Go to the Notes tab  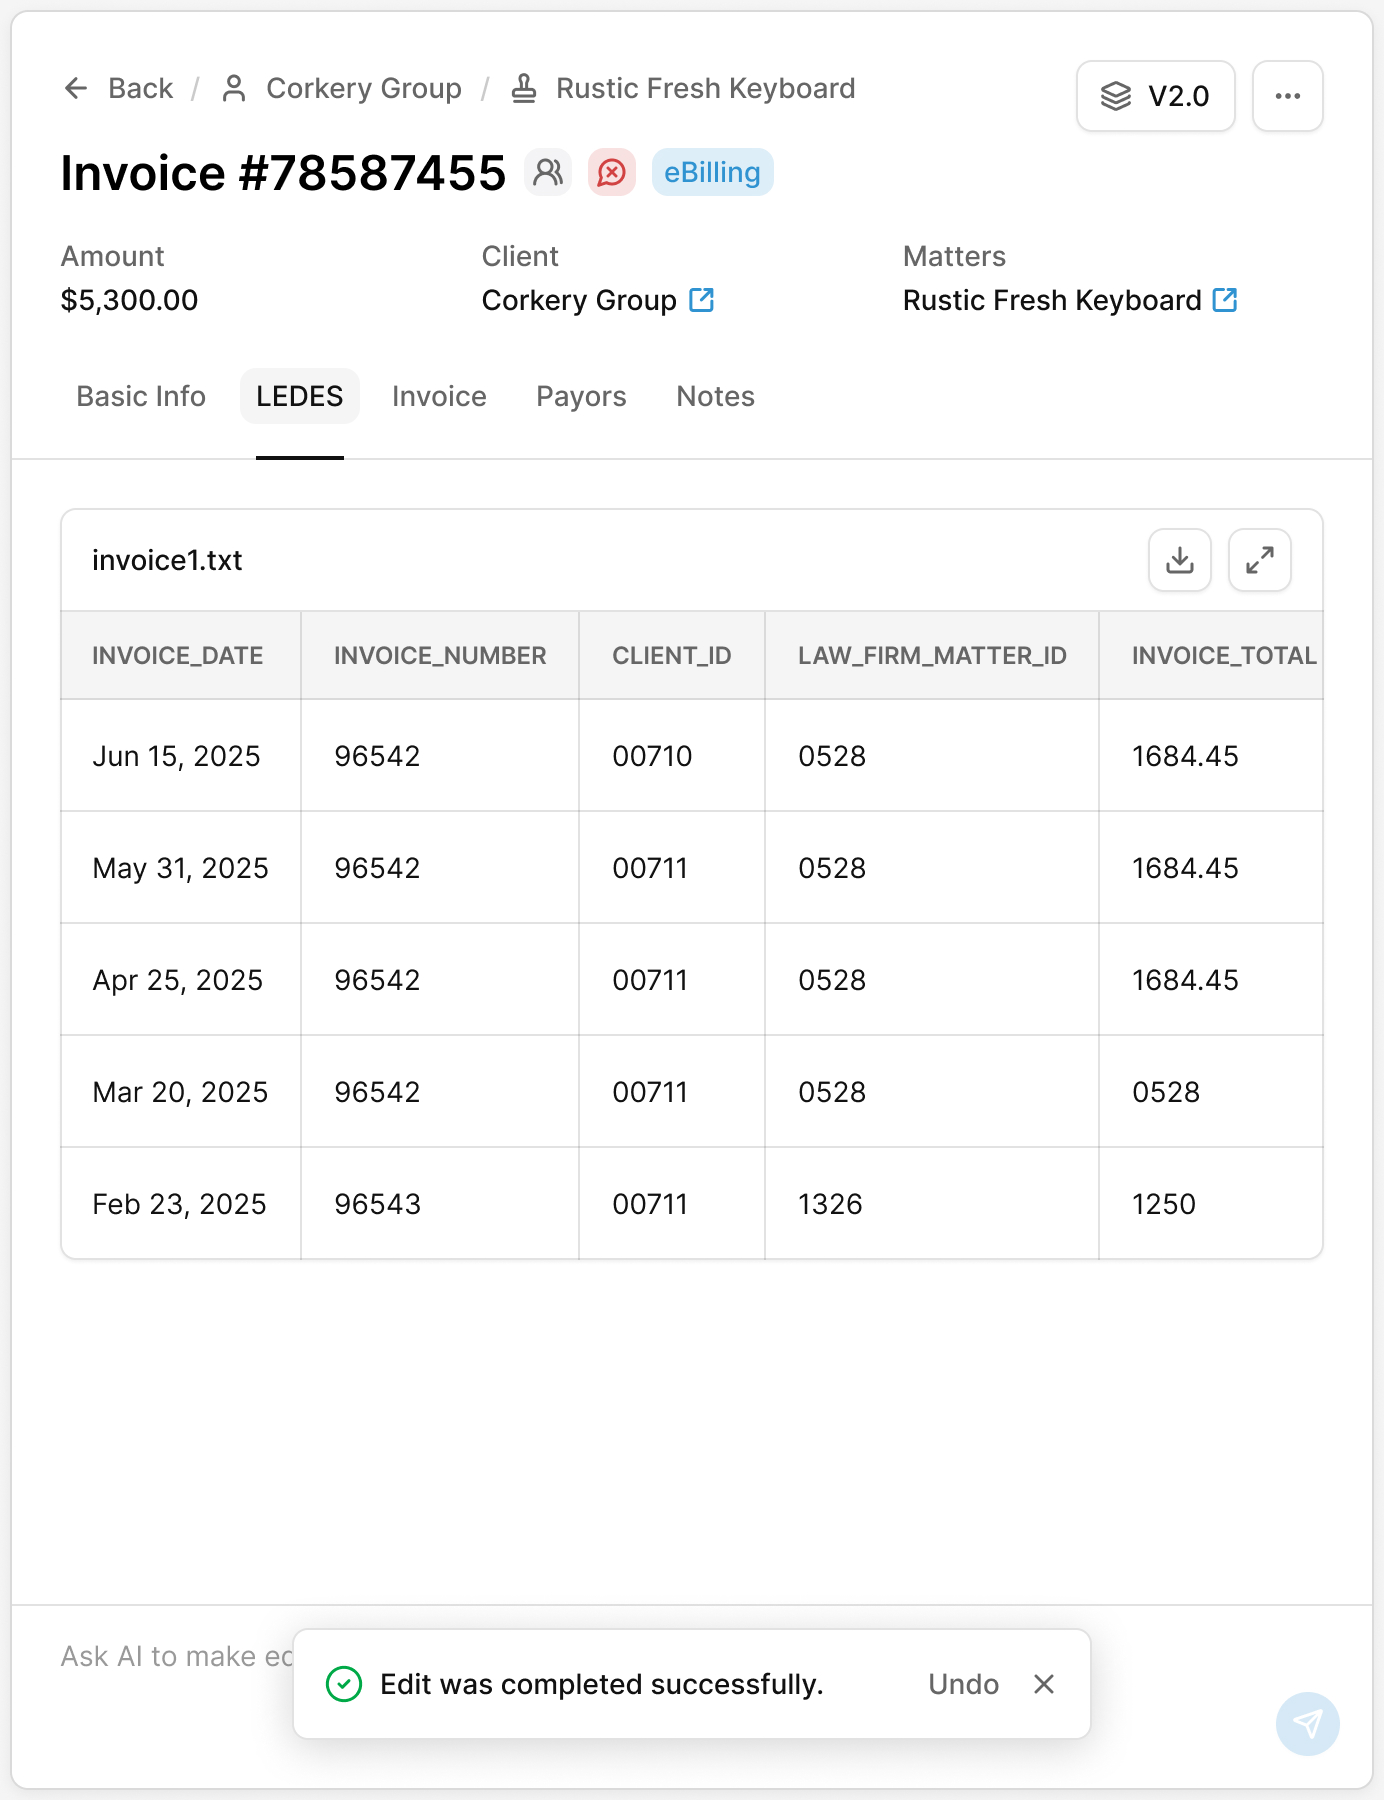[x=715, y=397]
